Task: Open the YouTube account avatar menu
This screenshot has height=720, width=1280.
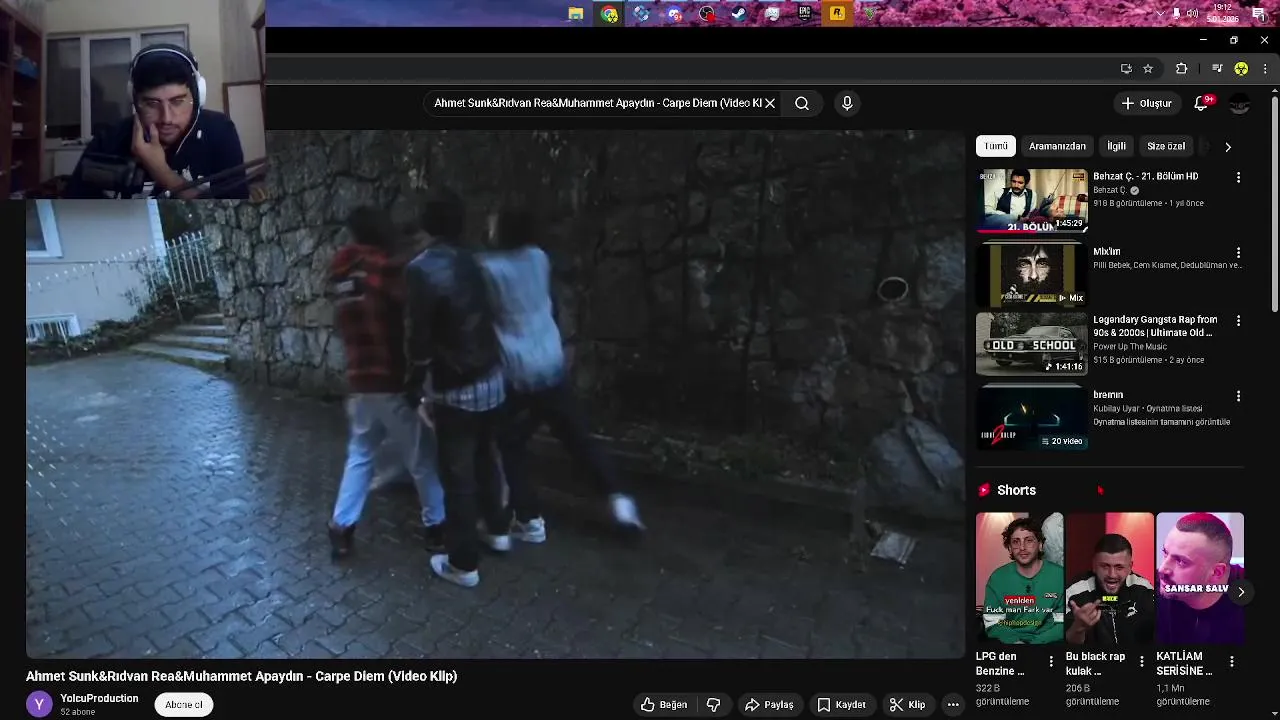Action: [1239, 103]
